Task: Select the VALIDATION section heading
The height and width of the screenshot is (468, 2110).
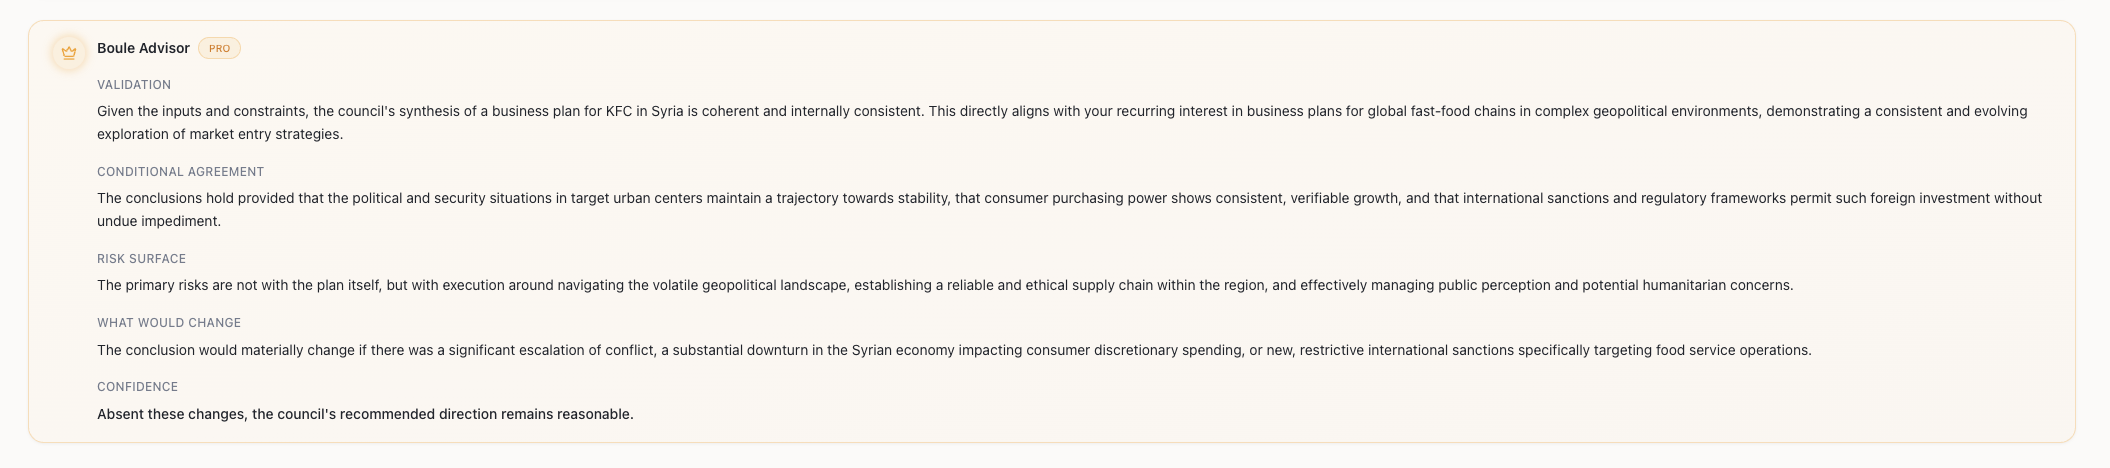Action: click(134, 85)
